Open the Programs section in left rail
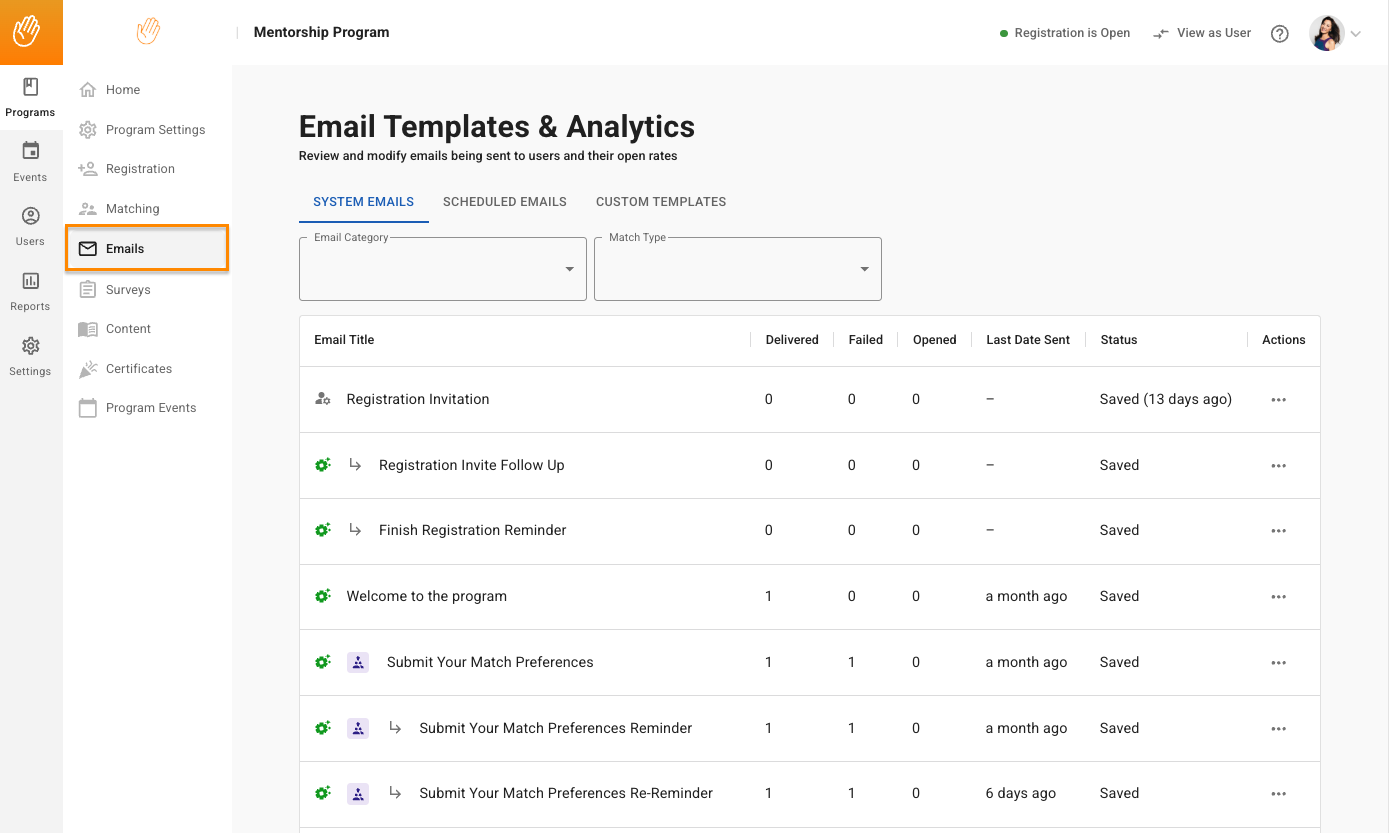 [30, 98]
